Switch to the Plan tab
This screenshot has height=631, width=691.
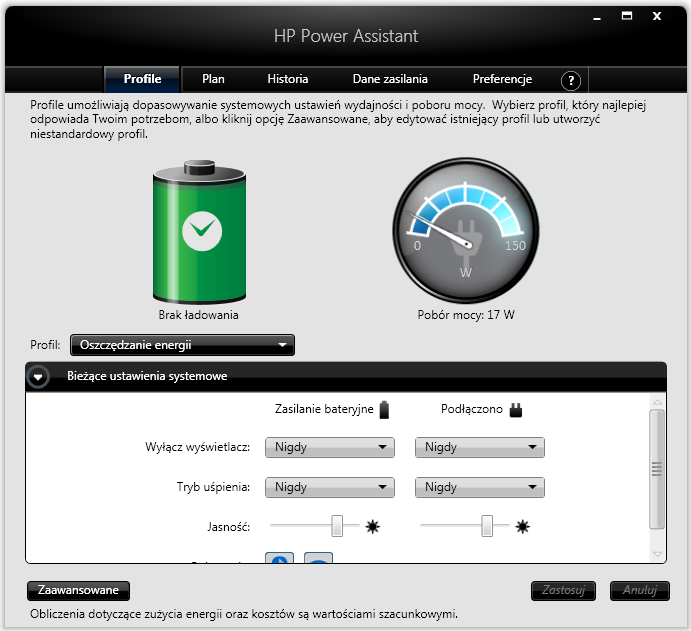point(213,79)
